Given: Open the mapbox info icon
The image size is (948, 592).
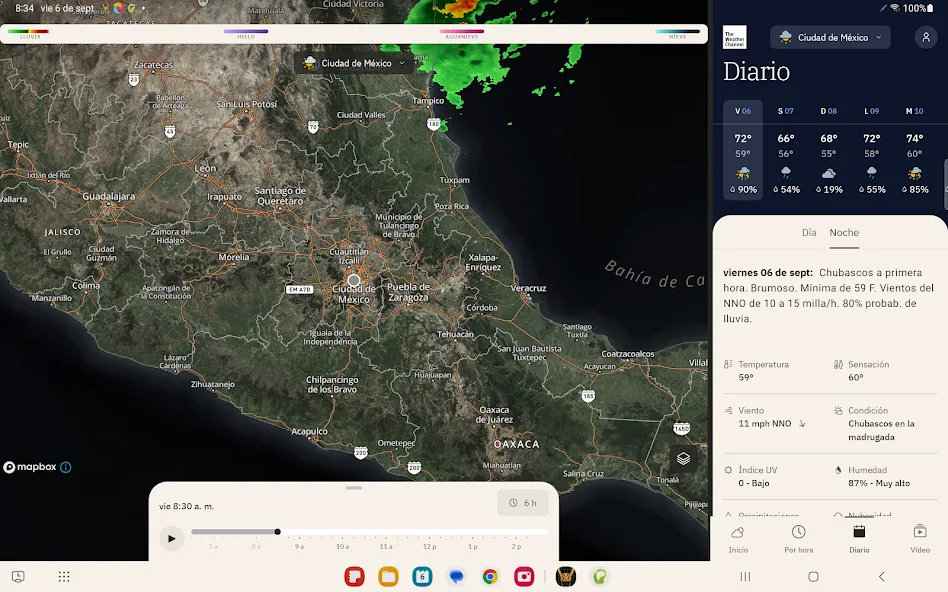Looking at the screenshot, I should click(x=65, y=467).
